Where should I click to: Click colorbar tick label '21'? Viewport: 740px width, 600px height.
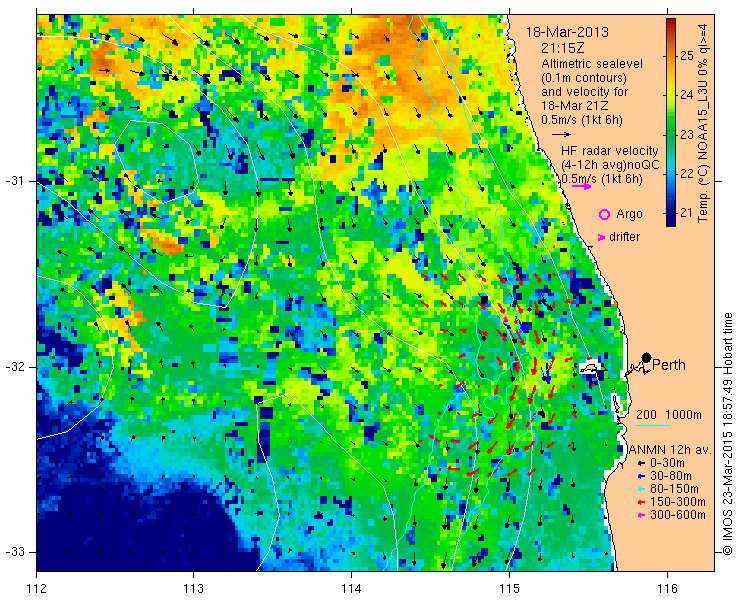tap(687, 213)
